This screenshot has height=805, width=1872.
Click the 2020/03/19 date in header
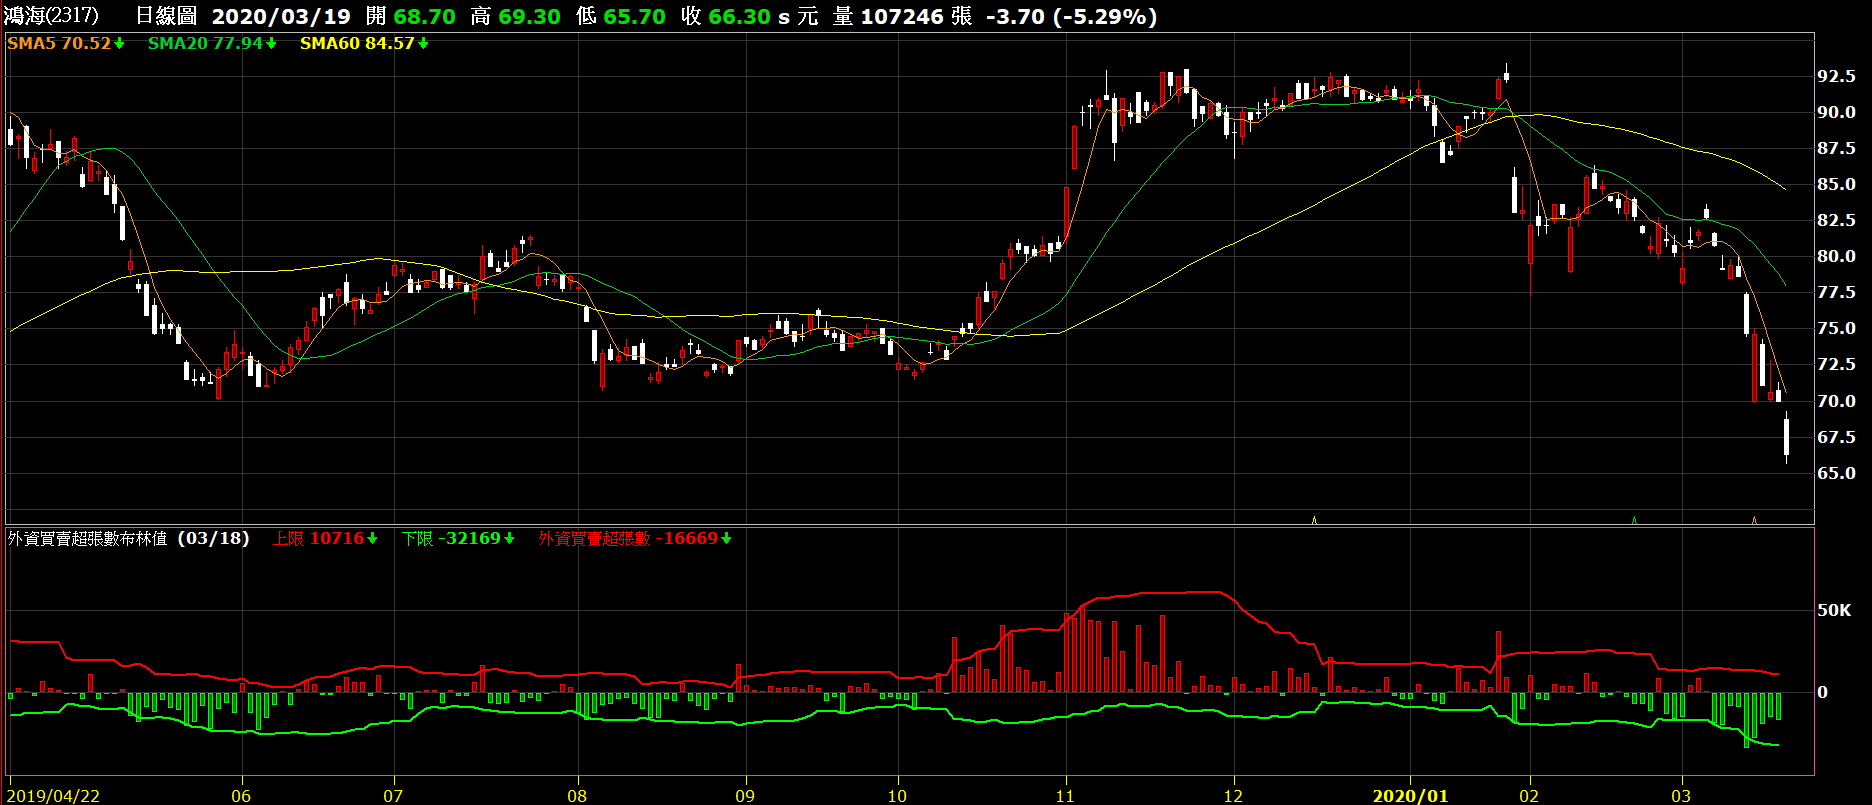pos(281,17)
